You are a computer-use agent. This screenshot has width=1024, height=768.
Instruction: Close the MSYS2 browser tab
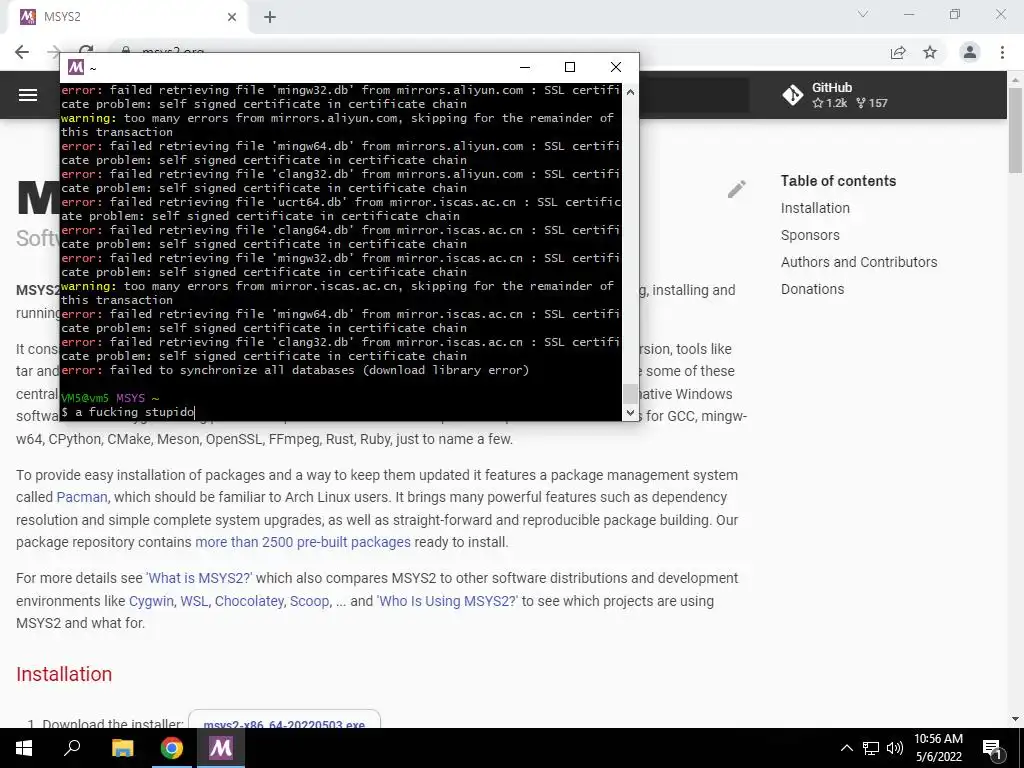232,17
